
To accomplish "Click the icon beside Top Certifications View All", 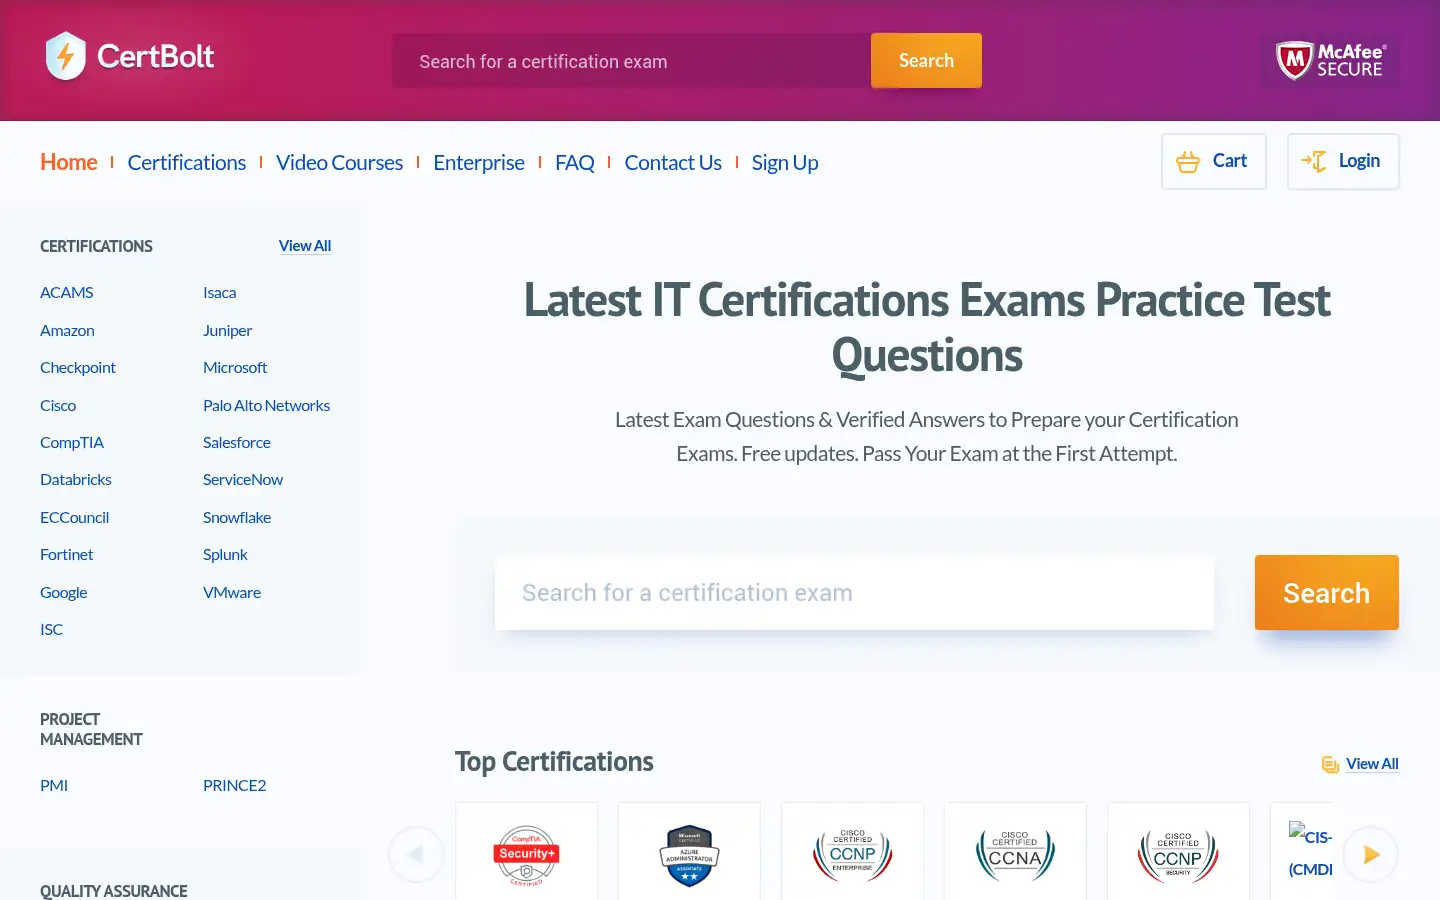I will (x=1330, y=765).
